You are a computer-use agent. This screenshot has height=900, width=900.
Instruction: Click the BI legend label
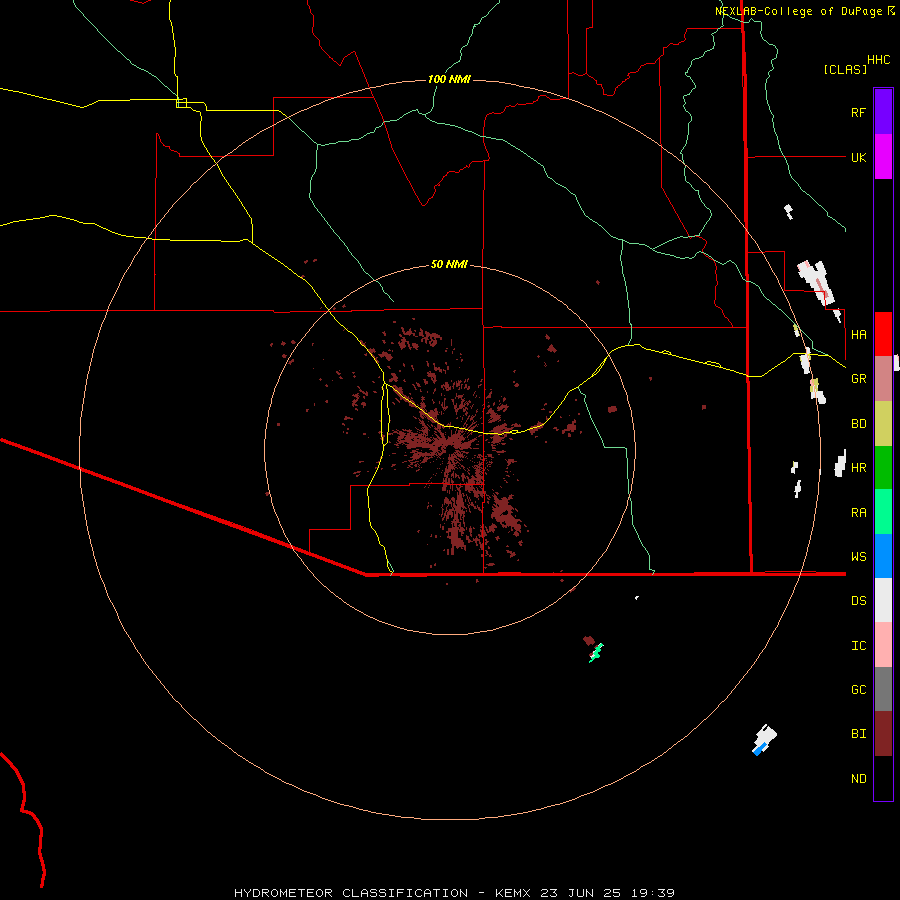(858, 734)
